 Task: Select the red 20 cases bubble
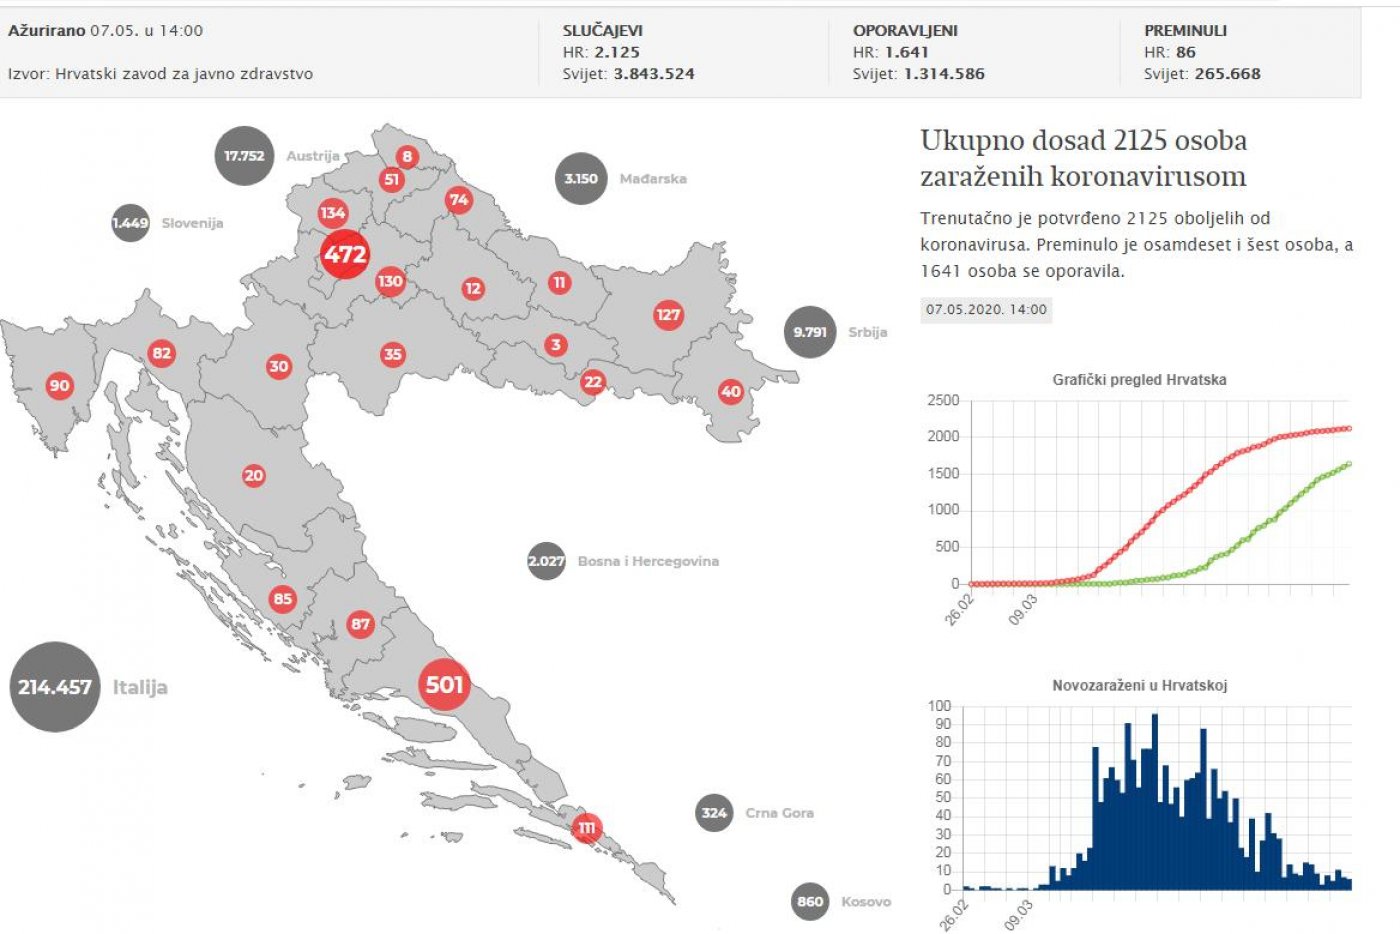254,476
